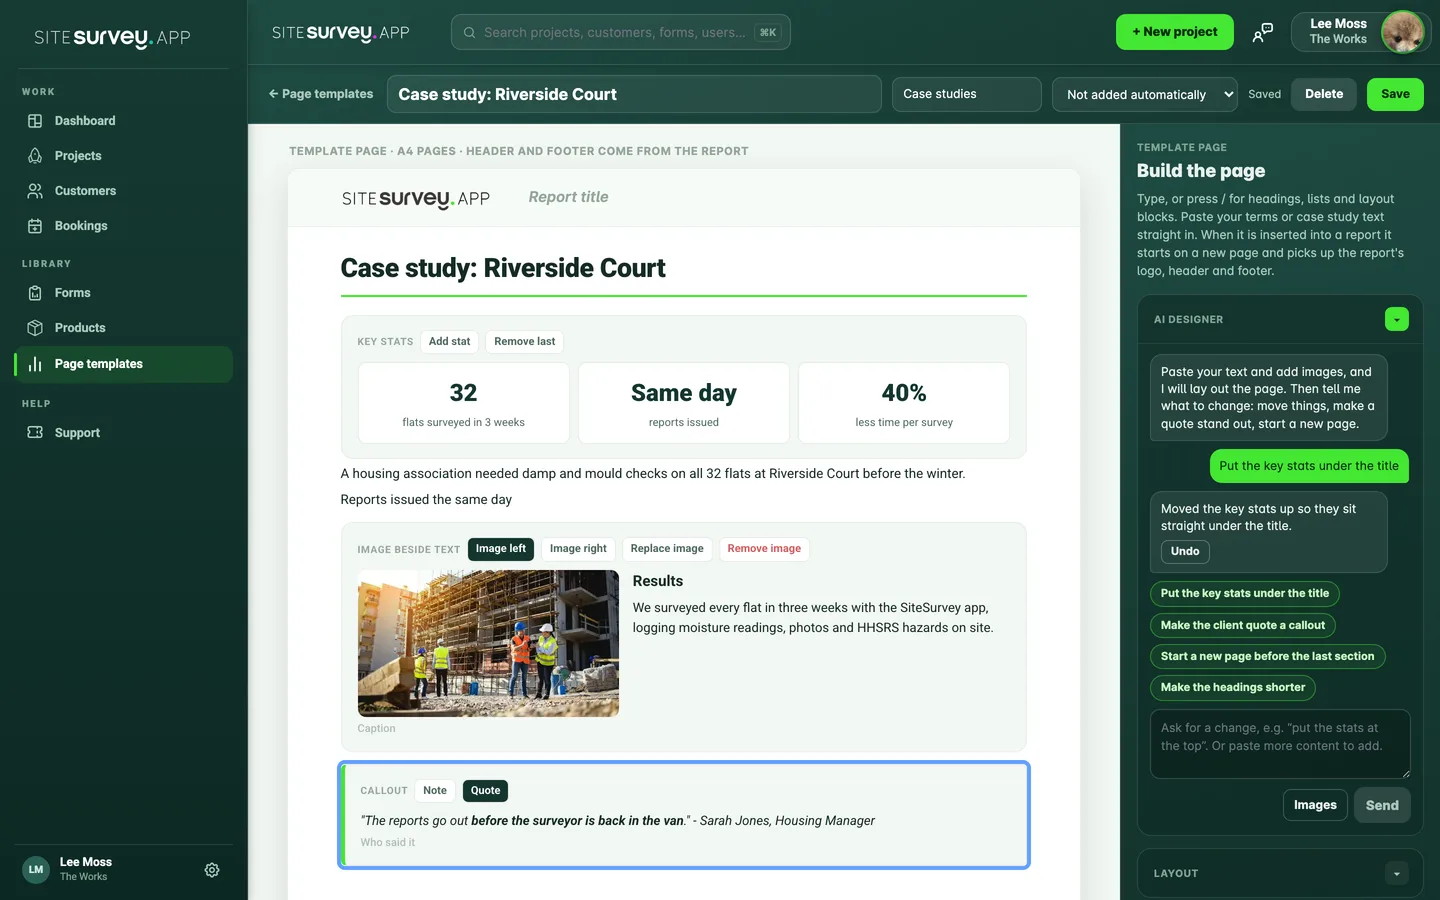This screenshot has height=900, width=1440.
Task: Click the Bookings calendar icon
Action: 35,226
